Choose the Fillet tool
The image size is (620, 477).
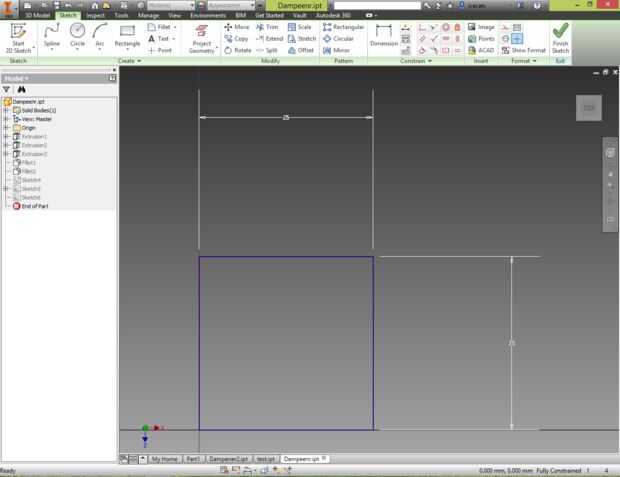click(159, 27)
